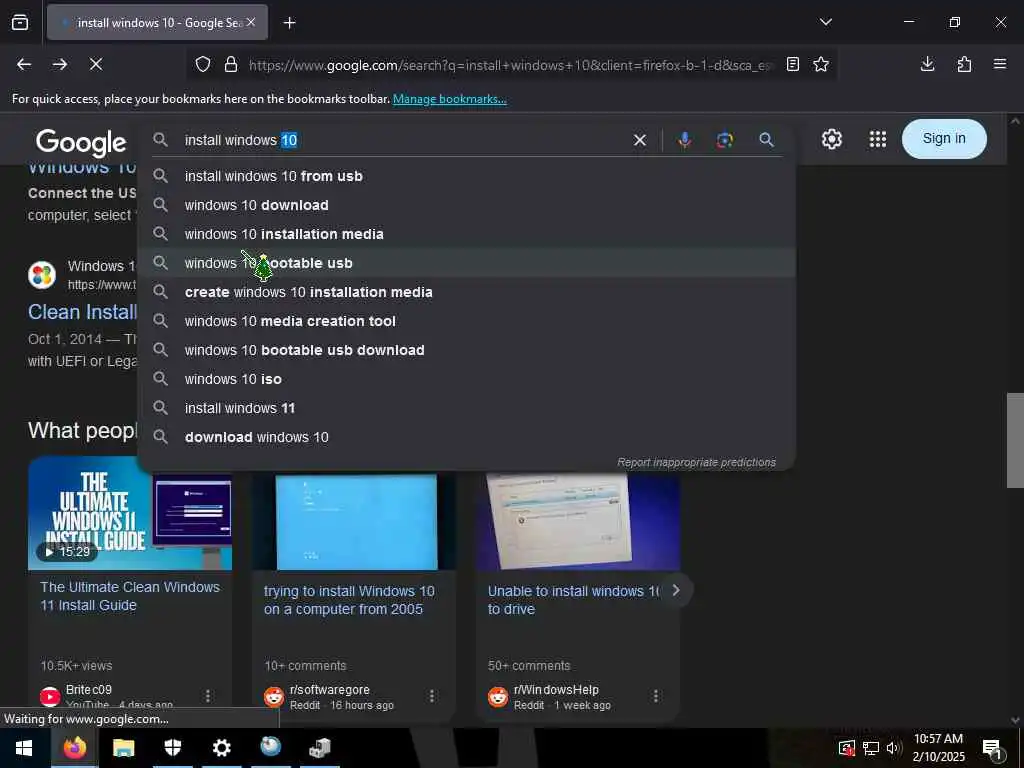Go to Google homepage logo
Screen dimensions: 1024x768
click(x=80, y=142)
